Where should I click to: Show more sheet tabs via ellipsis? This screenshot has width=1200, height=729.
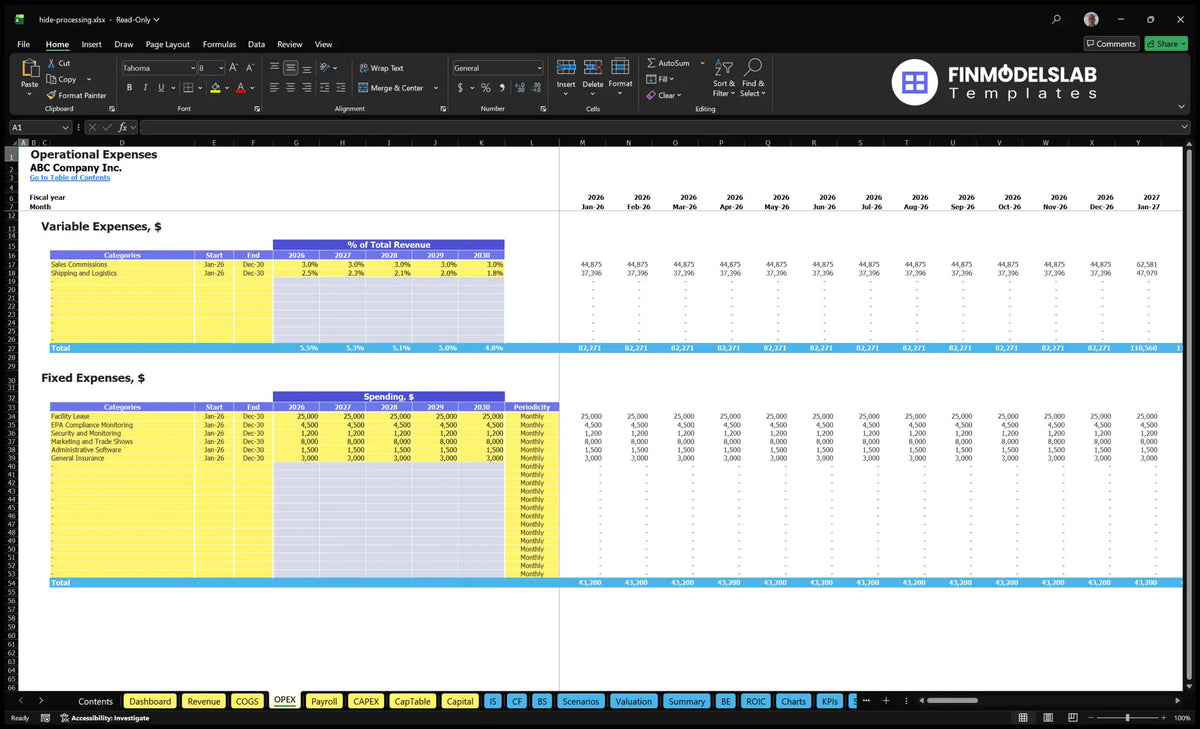pyautogui.click(x=865, y=700)
